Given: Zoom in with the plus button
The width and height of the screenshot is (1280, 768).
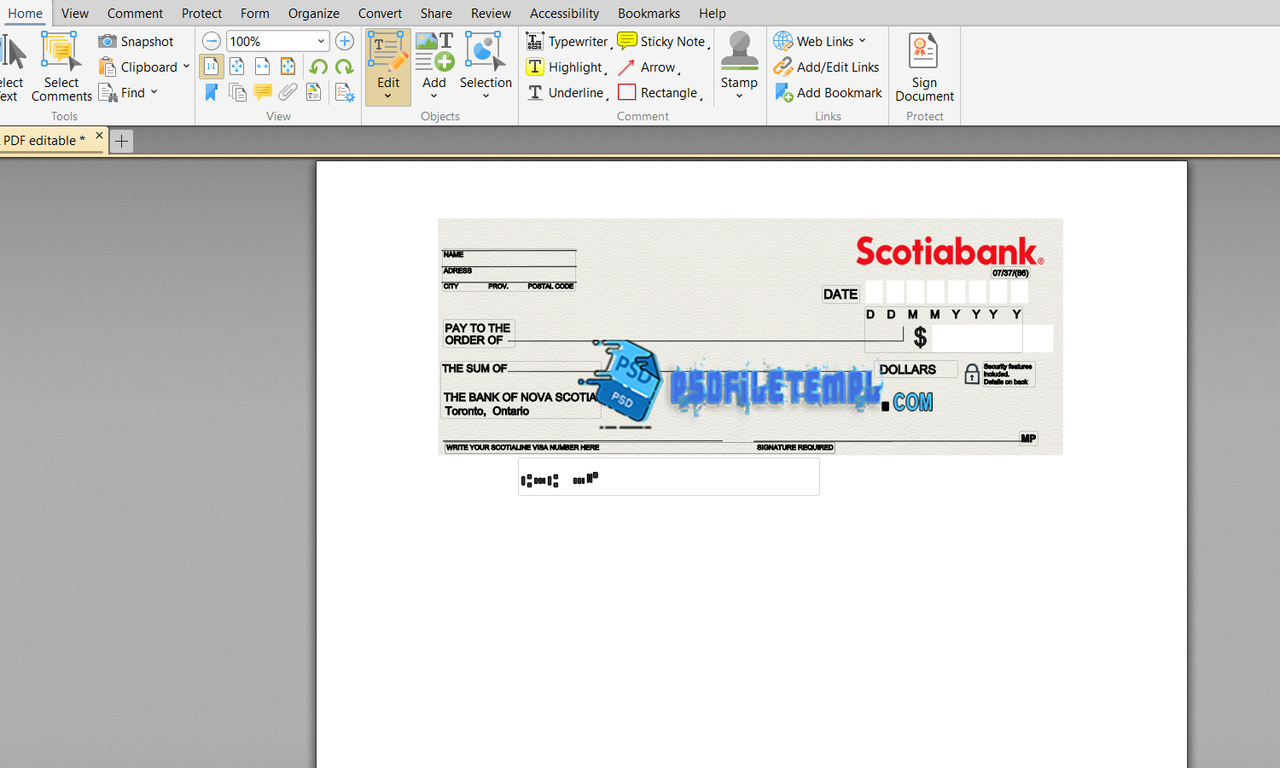Looking at the screenshot, I should tap(344, 41).
